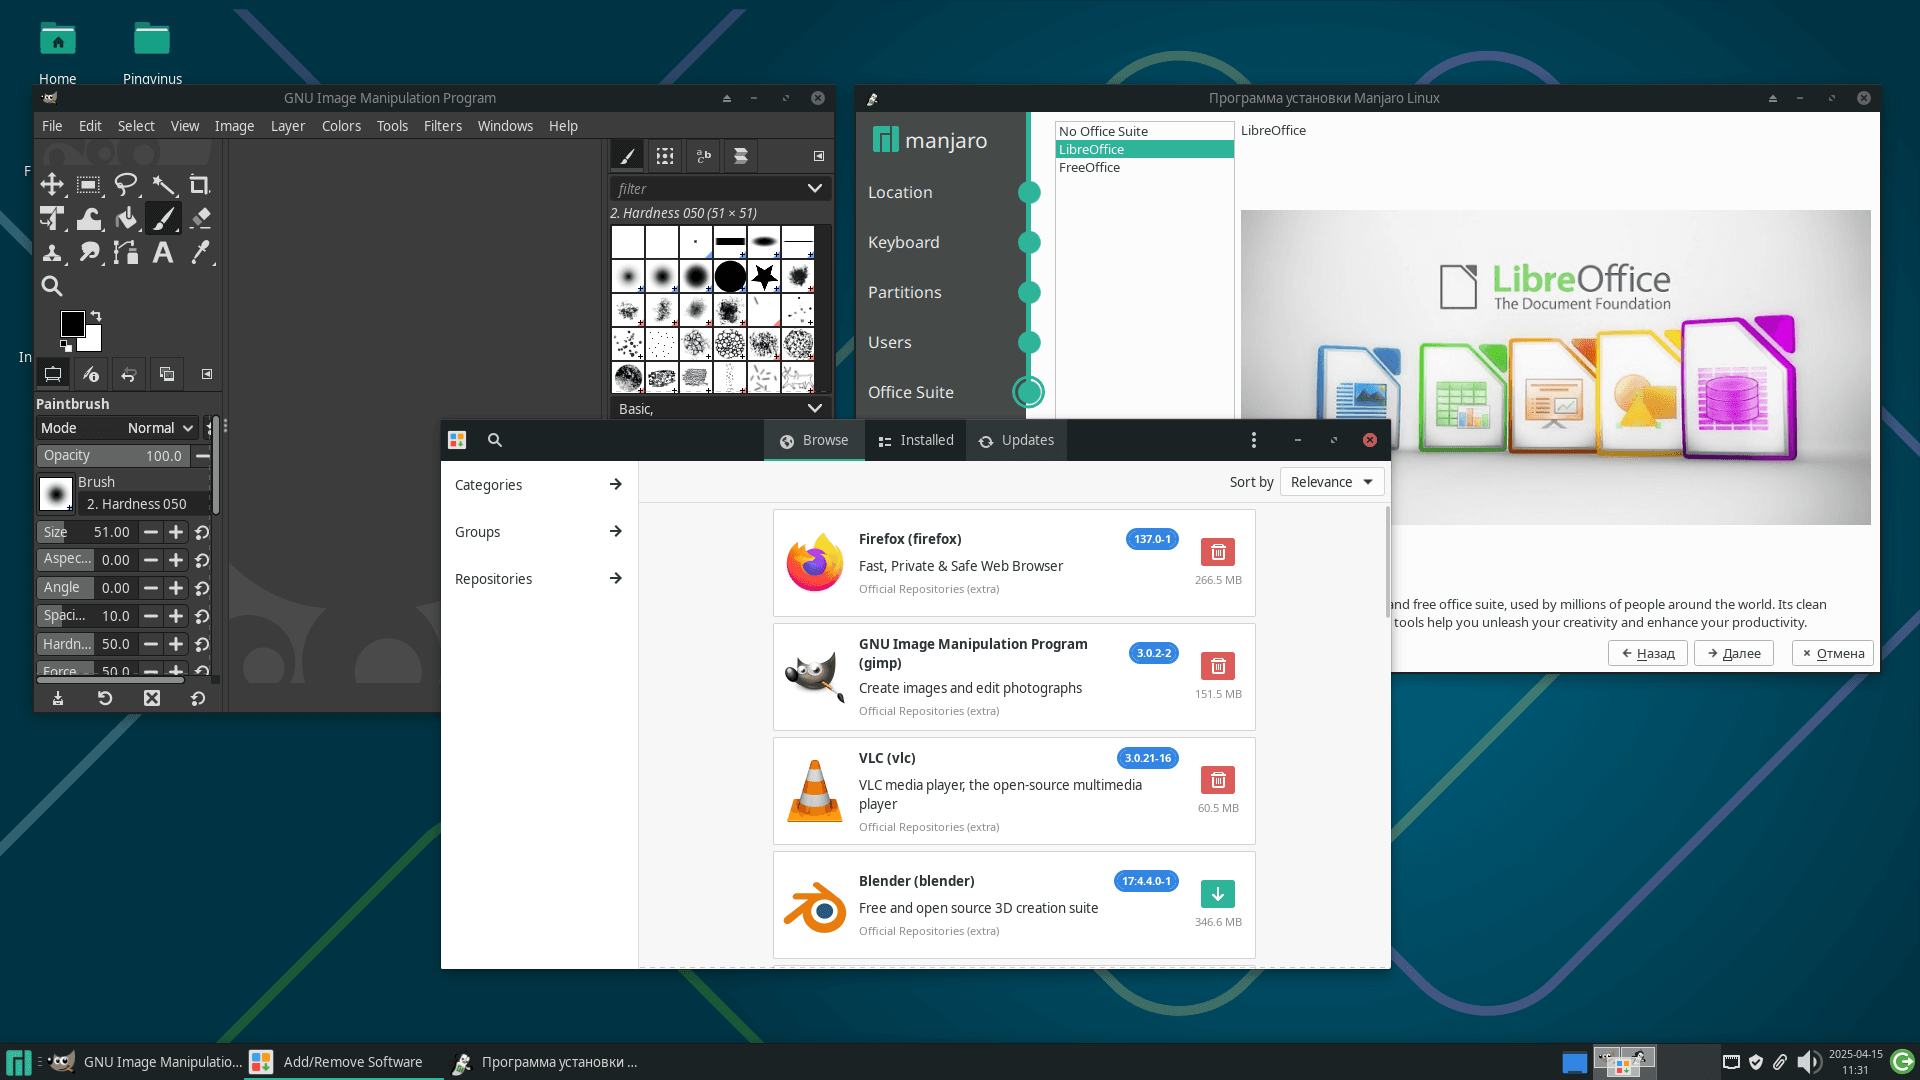Image resolution: width=1920 pixels, height=1080 pixels.
Task: Select the Color Picker eyedropper tool
Action: (200, 252)
